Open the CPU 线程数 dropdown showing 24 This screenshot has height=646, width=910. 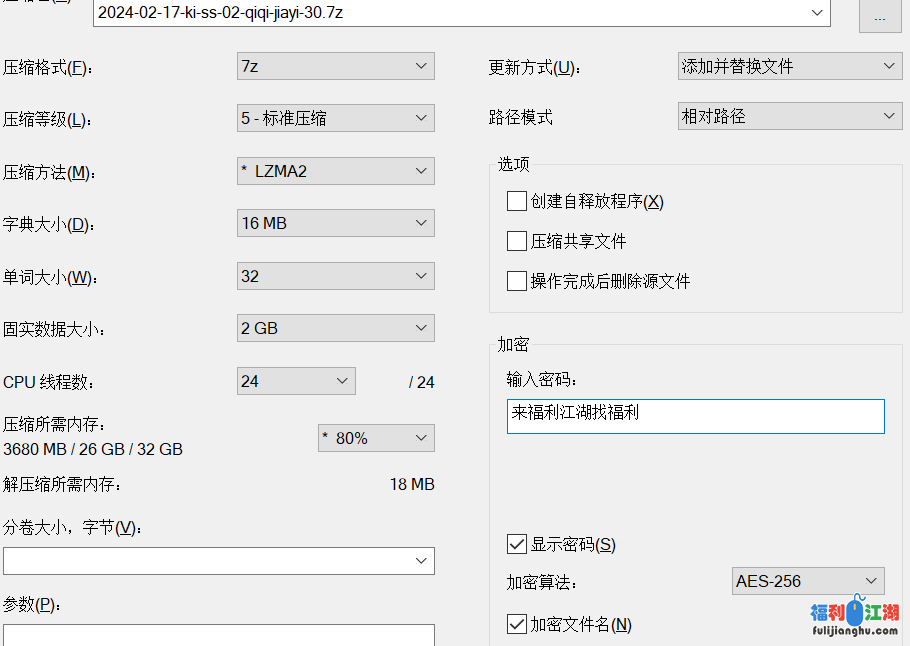pos(296,381)
